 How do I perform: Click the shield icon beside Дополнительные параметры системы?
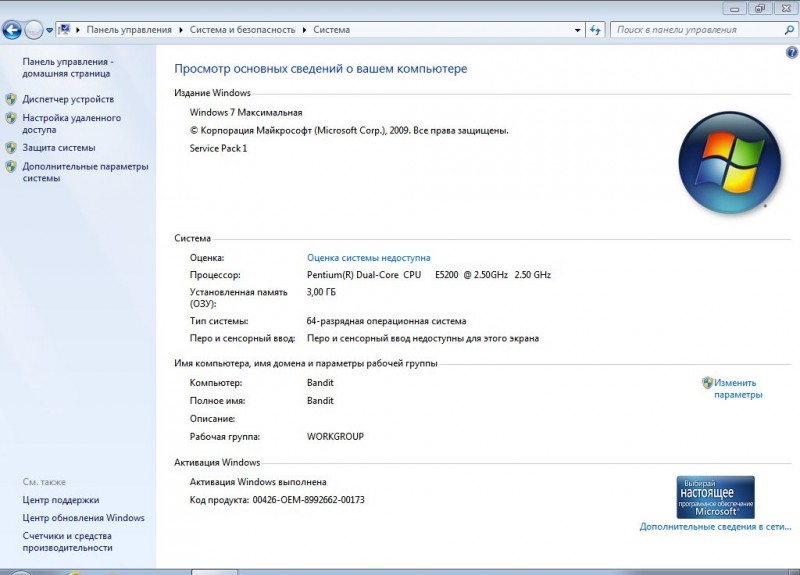[11, 166]
